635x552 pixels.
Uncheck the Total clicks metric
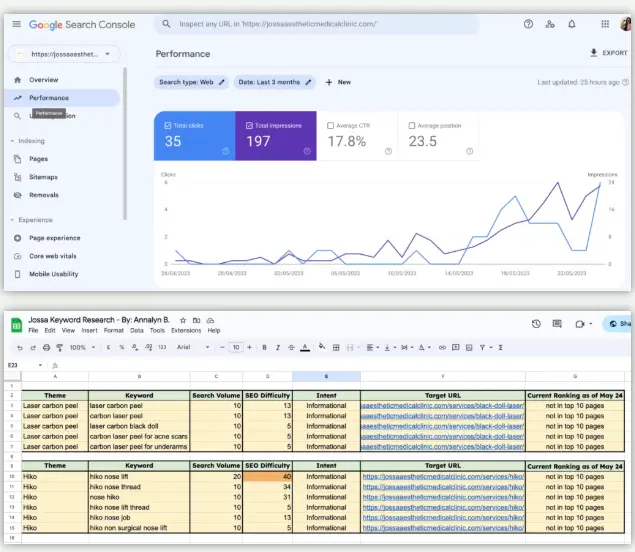pyautogui.click(x=168, y=125)
